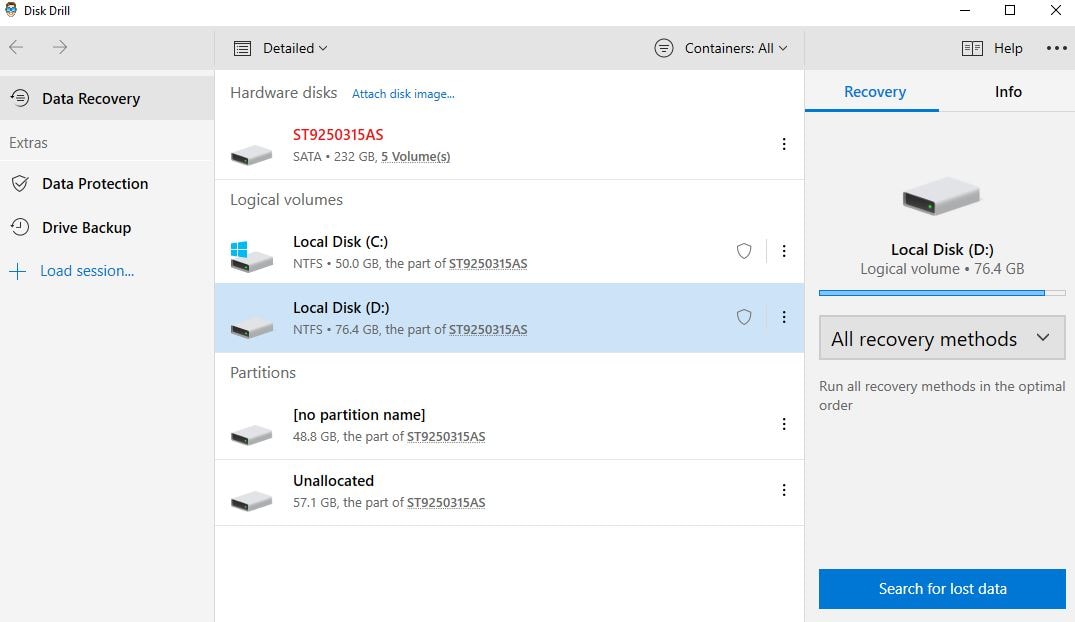1075x622 pixels.
Task: Click the Attach disk image link
Action: pyautogui.click(x=403, y=94)
